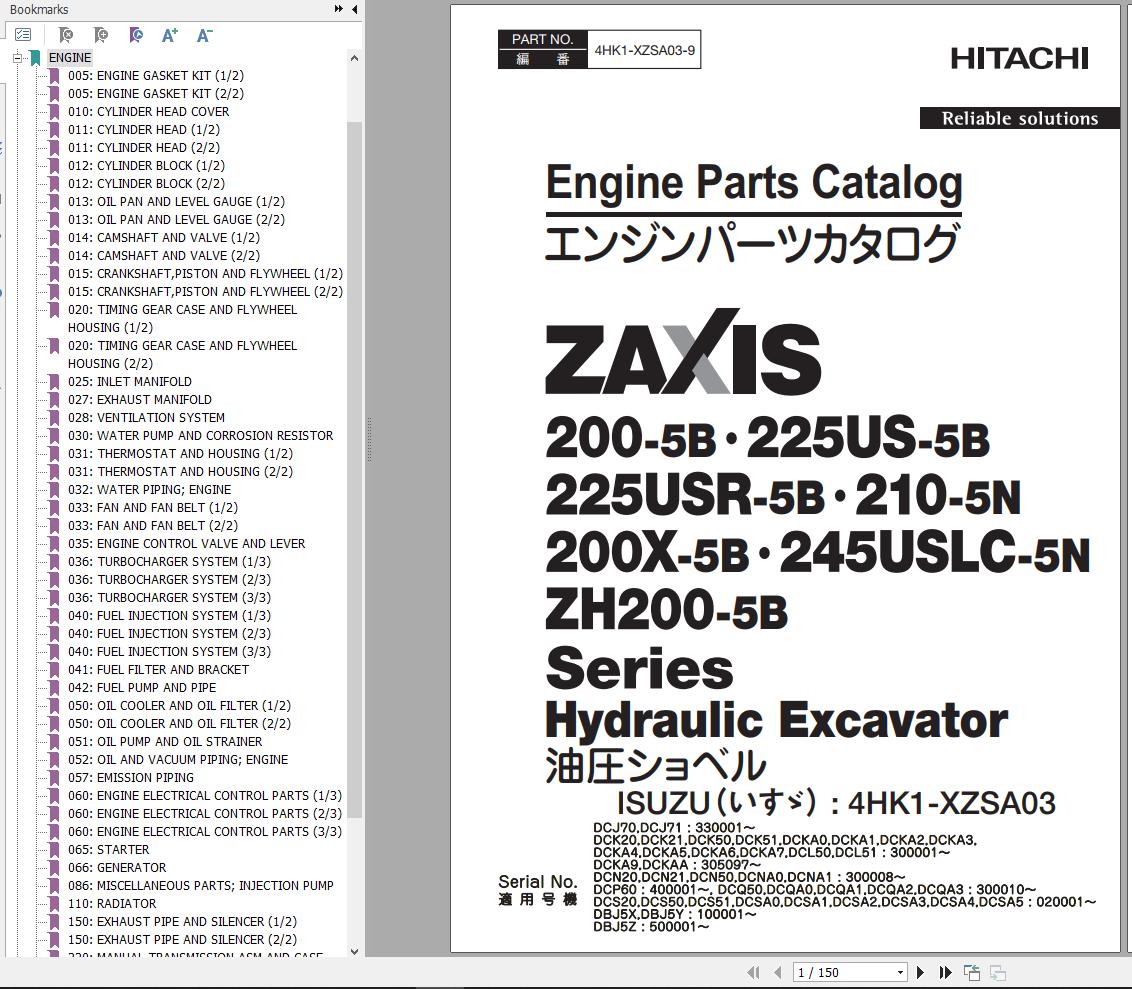Click the add new bookmark icon
This screenshot has width=1132, height=989.
click(x=101, y=35)
